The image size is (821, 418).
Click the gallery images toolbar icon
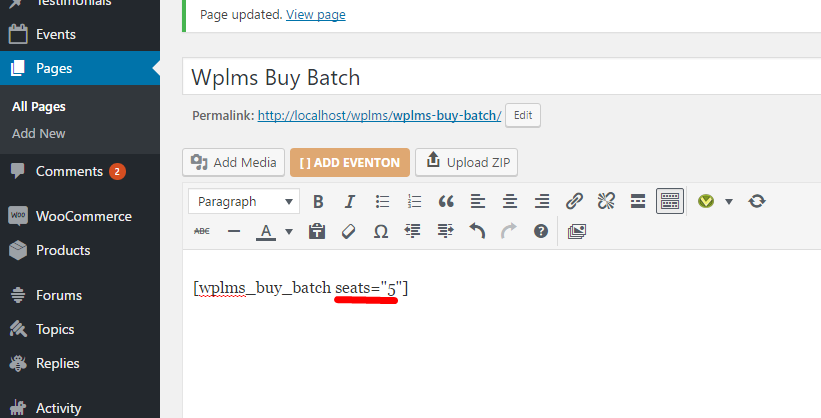point(576,231)
